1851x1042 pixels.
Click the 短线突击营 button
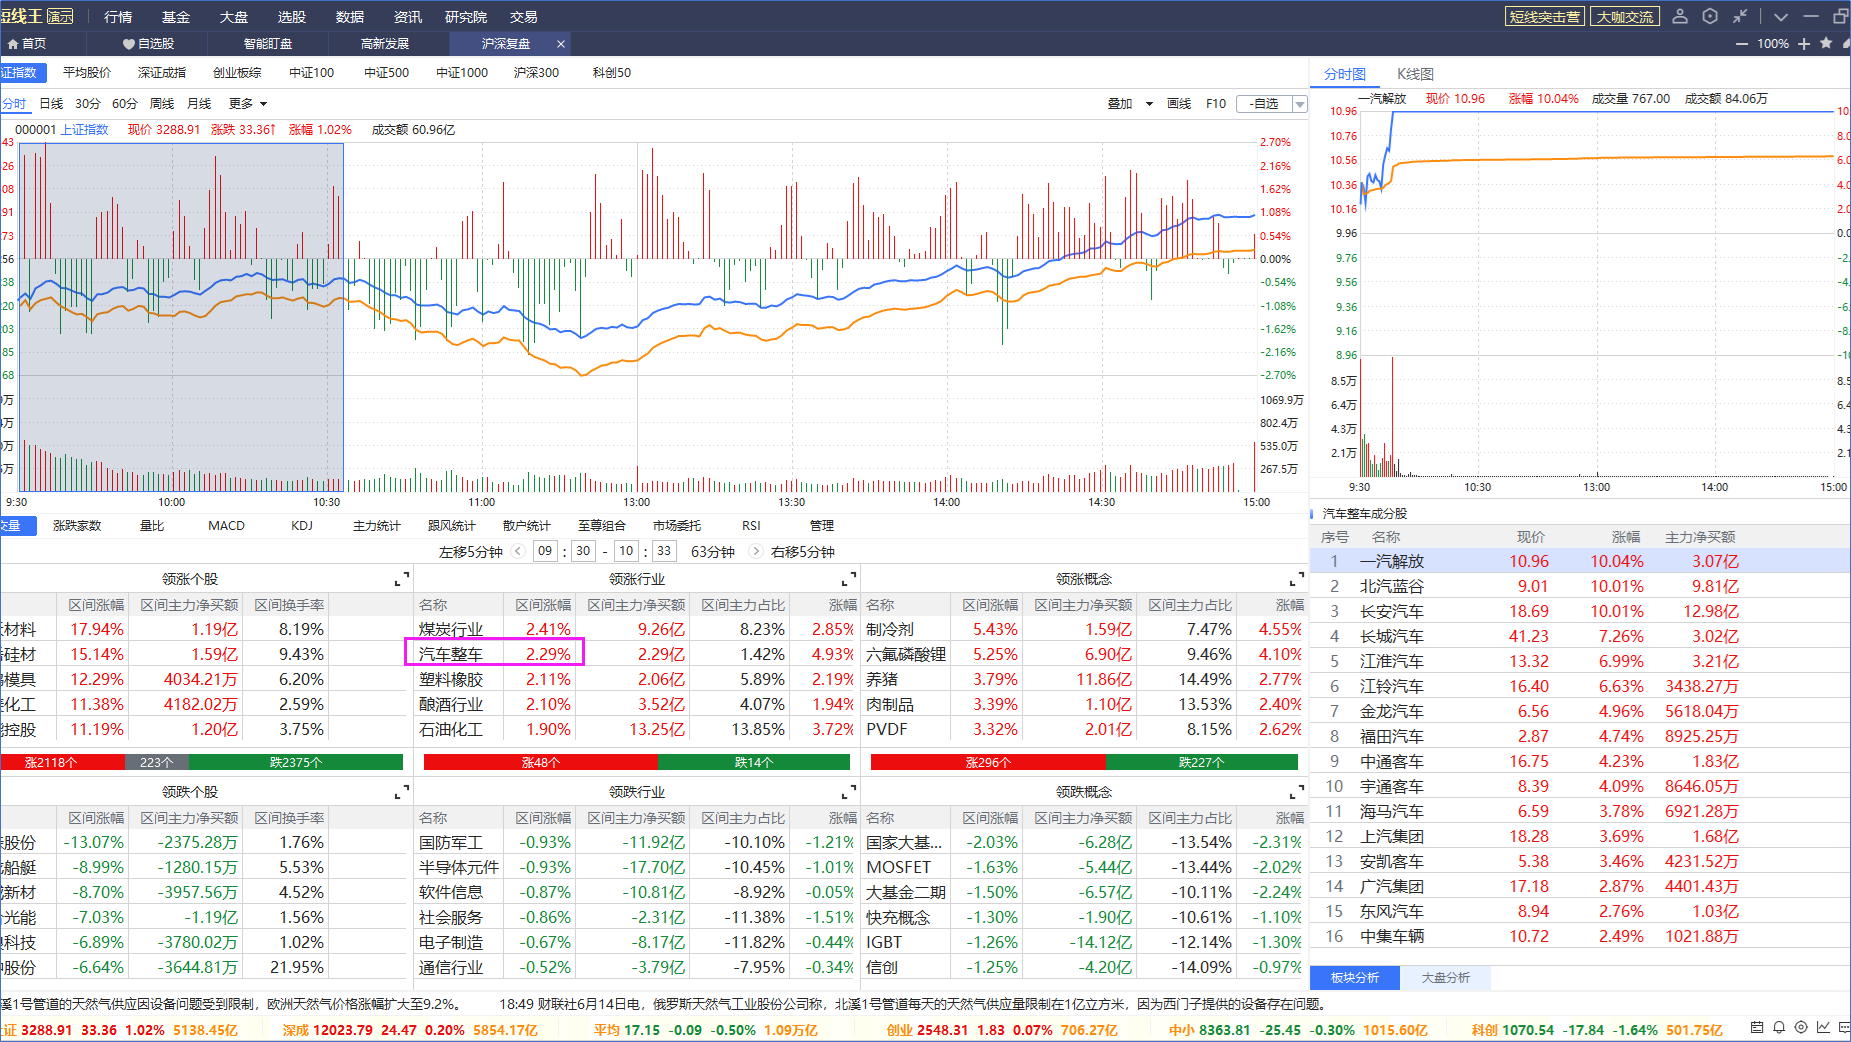pyautogui.click(x=1545, y=17)
